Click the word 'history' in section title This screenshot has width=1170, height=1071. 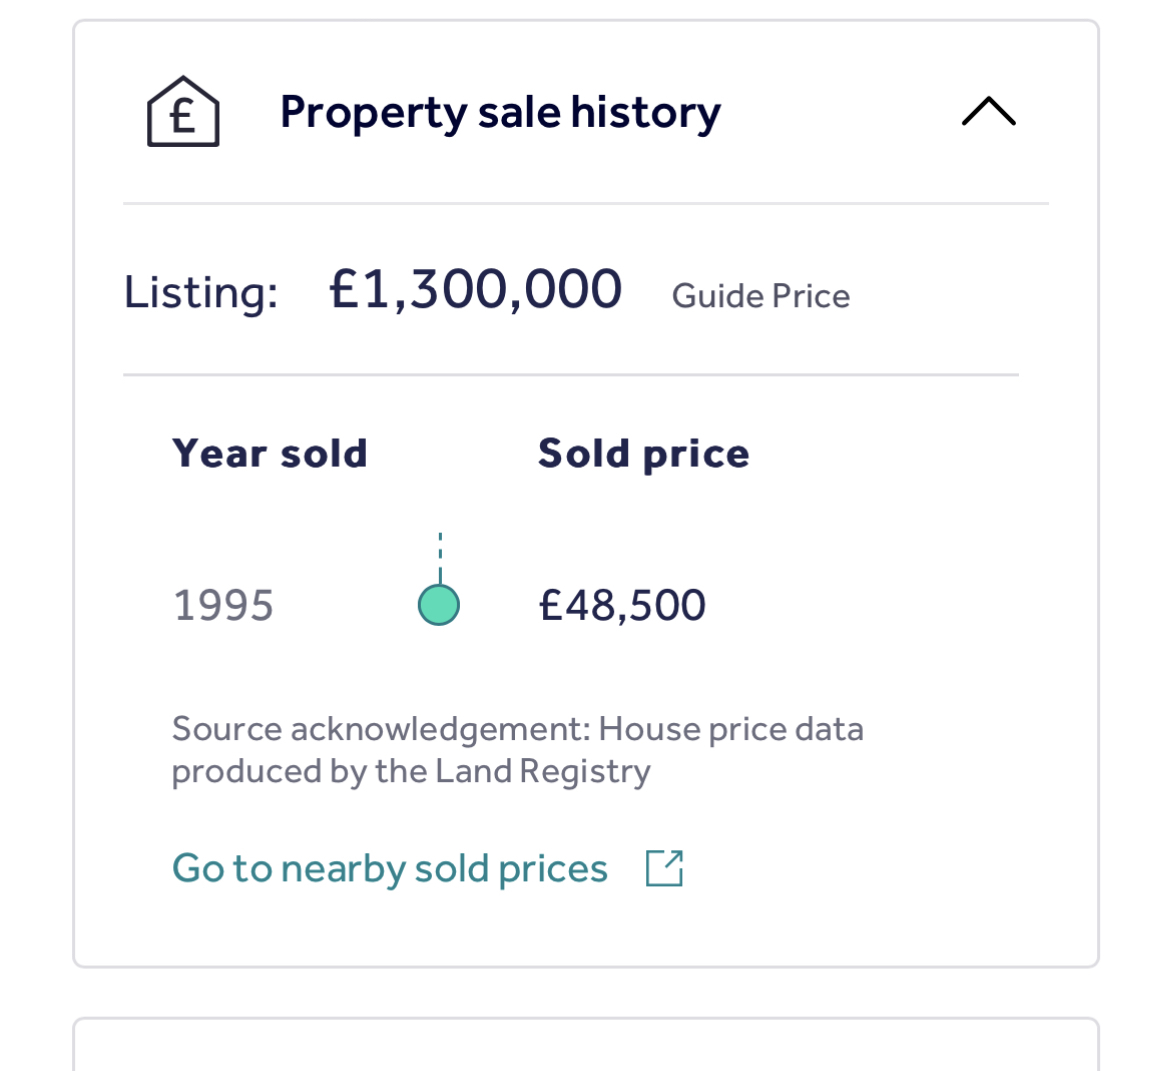pos(646,112)
